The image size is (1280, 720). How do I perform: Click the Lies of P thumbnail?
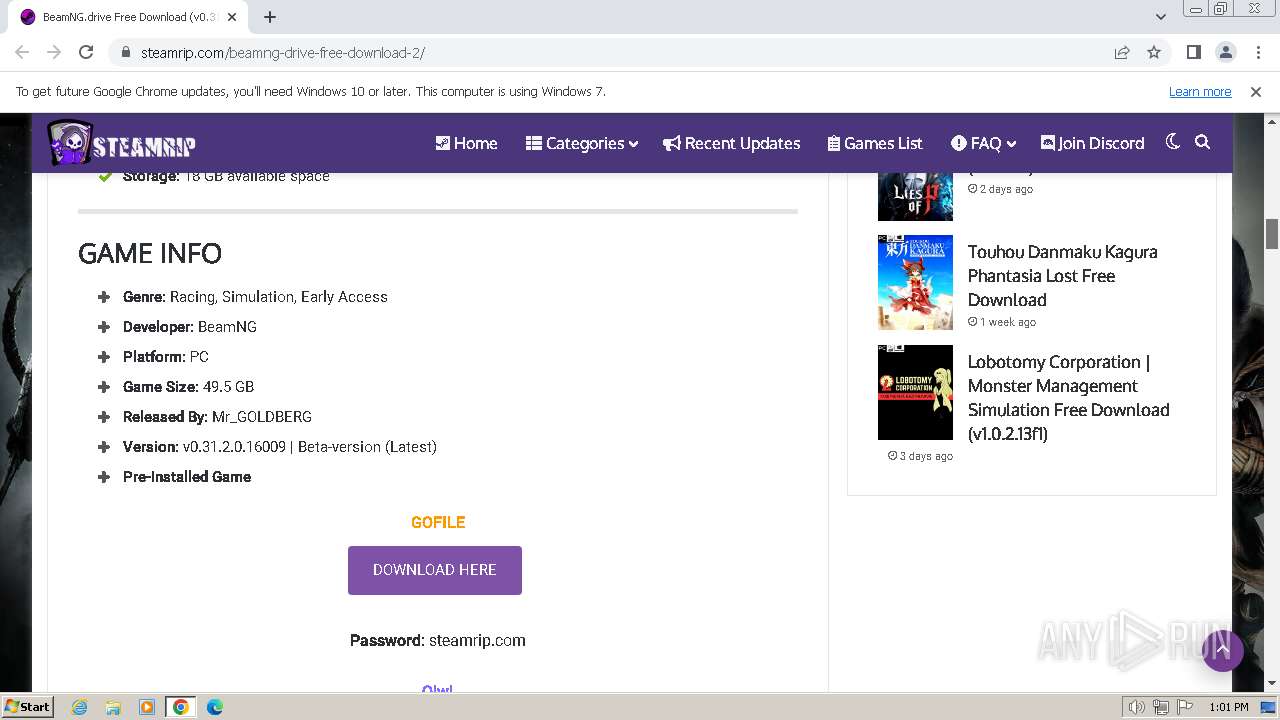(915, 196)
